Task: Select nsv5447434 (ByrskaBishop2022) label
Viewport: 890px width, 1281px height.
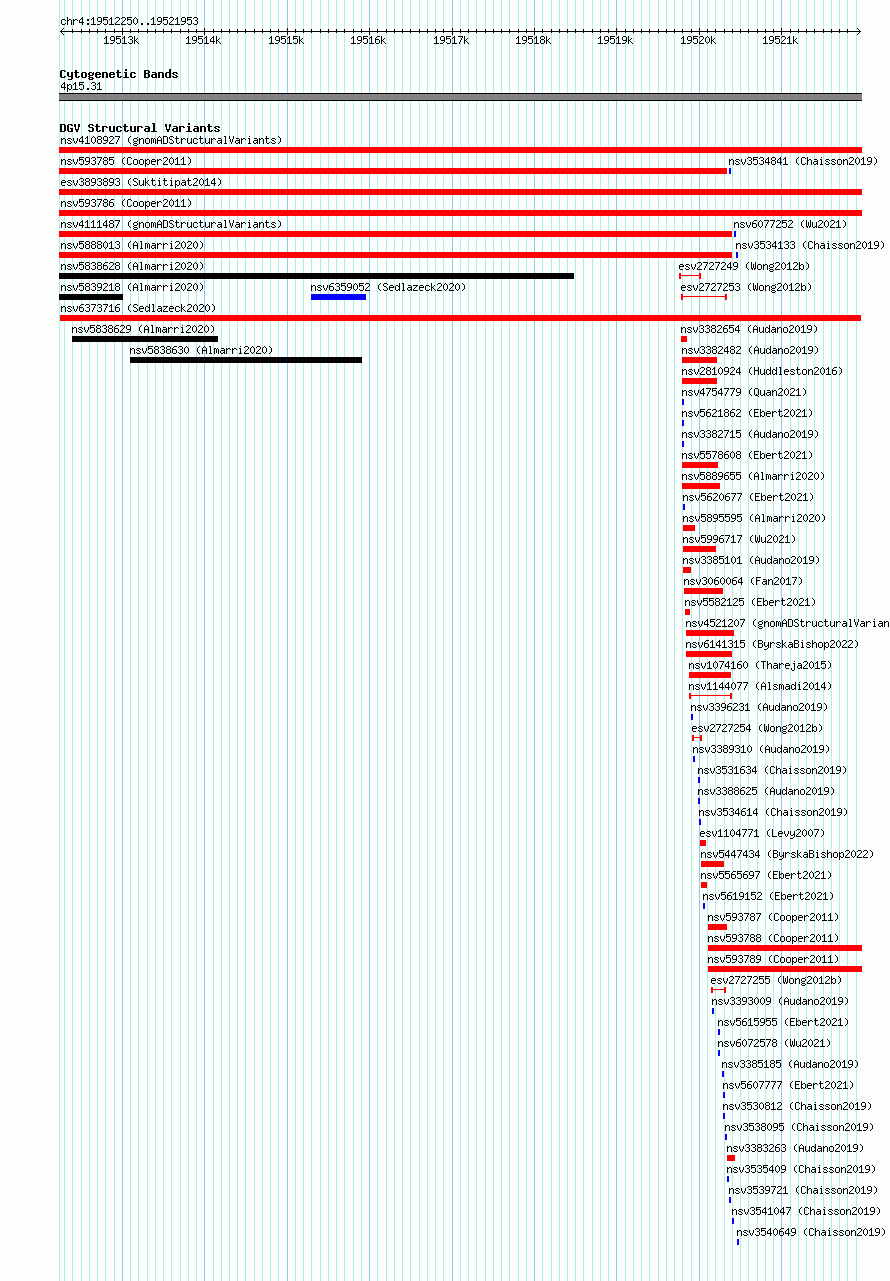Action: [787, 854]
